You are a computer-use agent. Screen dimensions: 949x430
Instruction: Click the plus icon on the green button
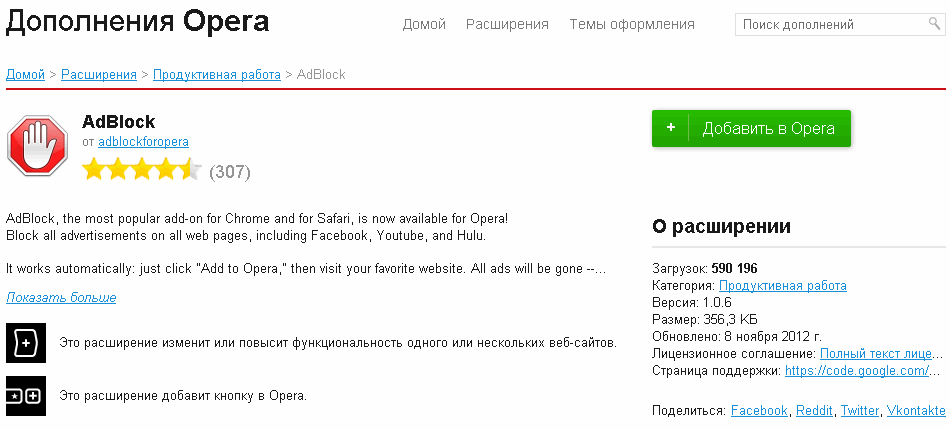(671, 128)
